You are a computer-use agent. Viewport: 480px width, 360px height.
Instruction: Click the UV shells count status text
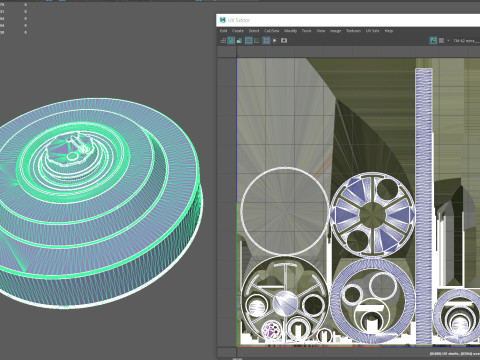[x=455, y=354]
